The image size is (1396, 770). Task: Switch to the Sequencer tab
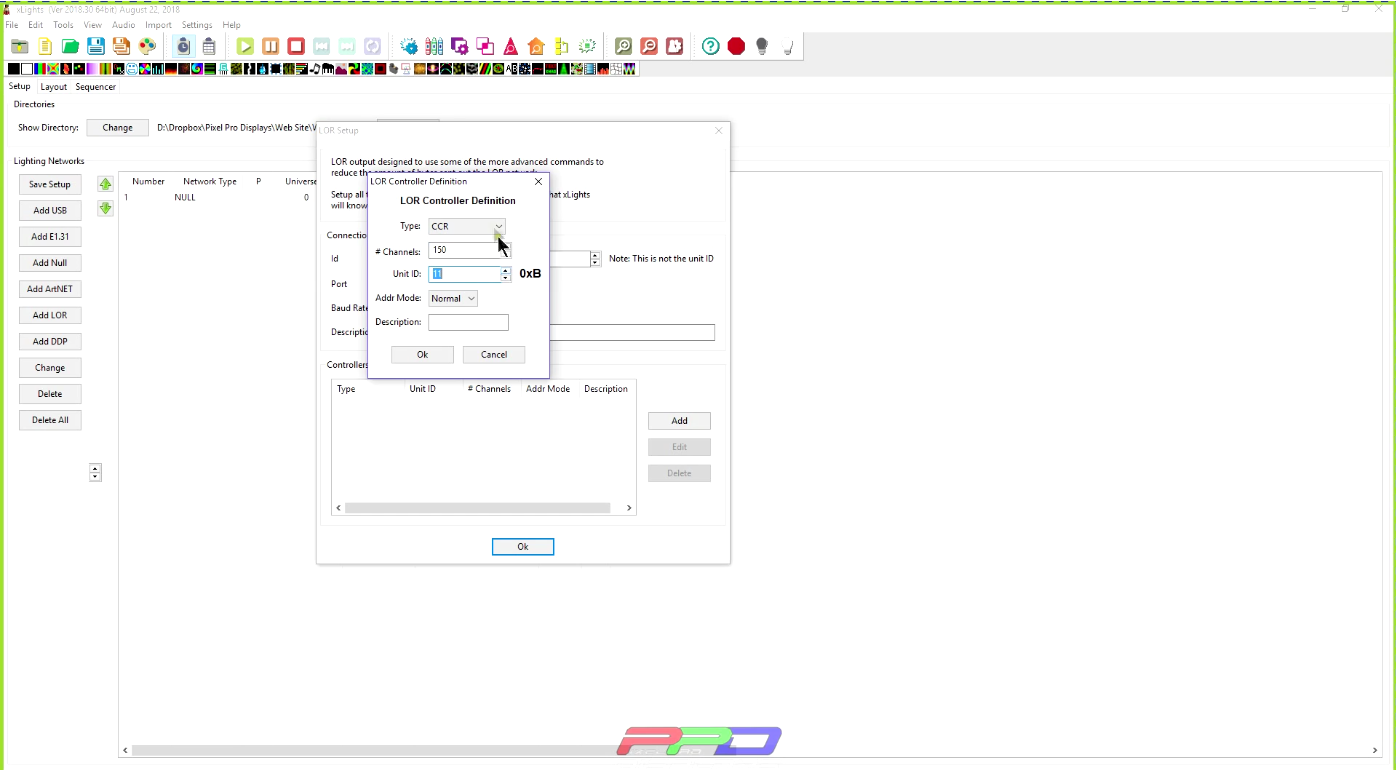tap(96, 87)
